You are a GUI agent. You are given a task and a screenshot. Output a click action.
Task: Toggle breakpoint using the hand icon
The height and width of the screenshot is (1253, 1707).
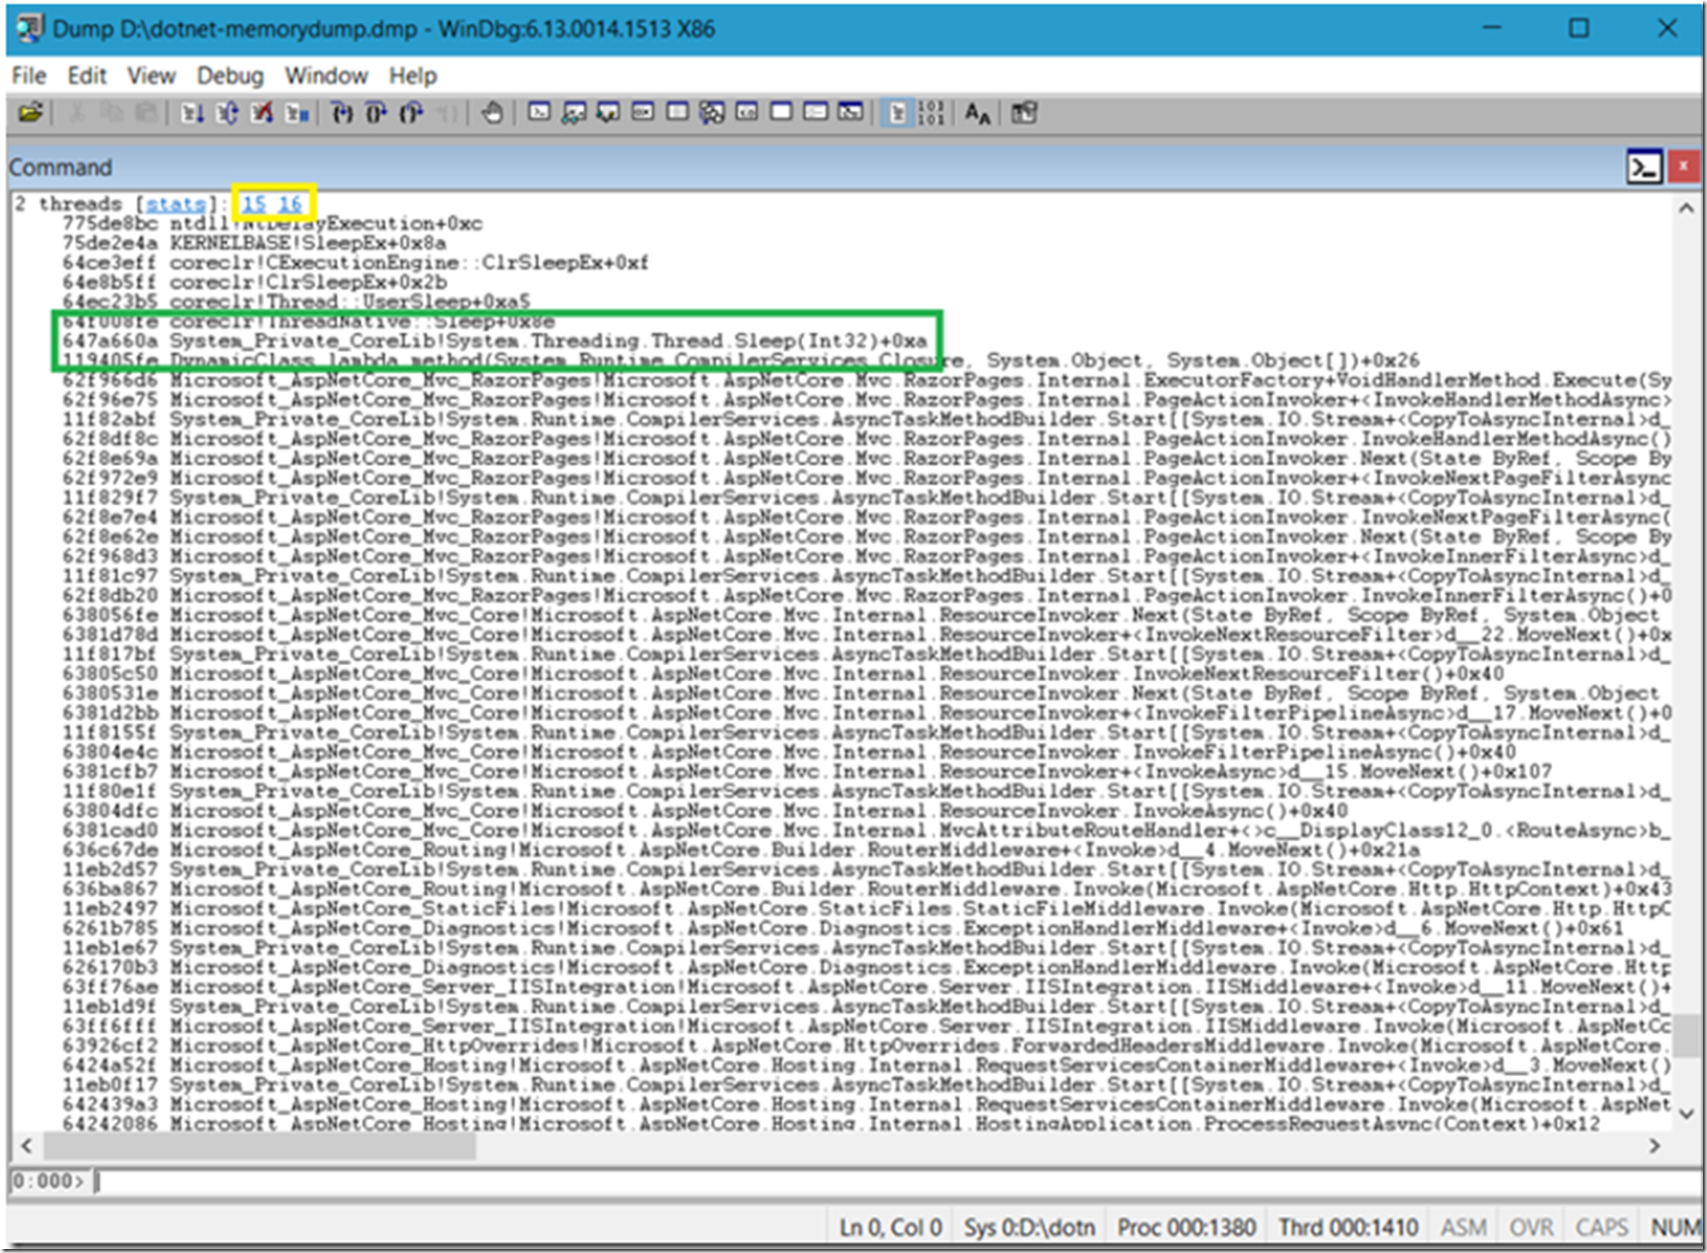(491, 113)
